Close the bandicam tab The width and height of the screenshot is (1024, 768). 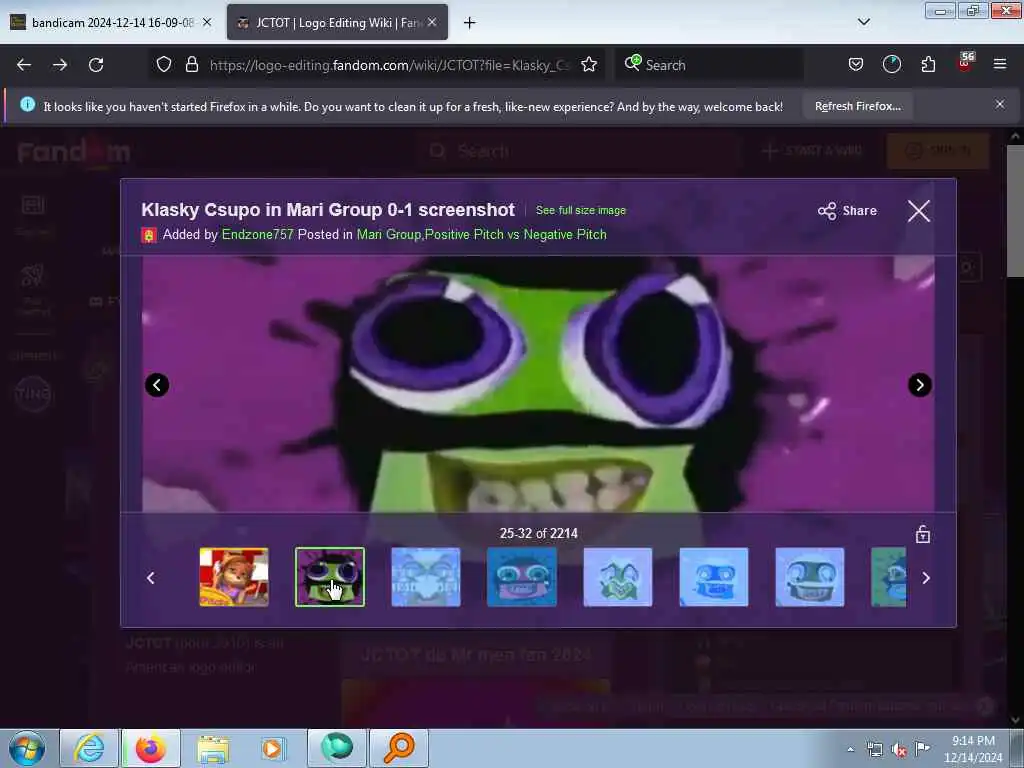click(x=207, y=22)
